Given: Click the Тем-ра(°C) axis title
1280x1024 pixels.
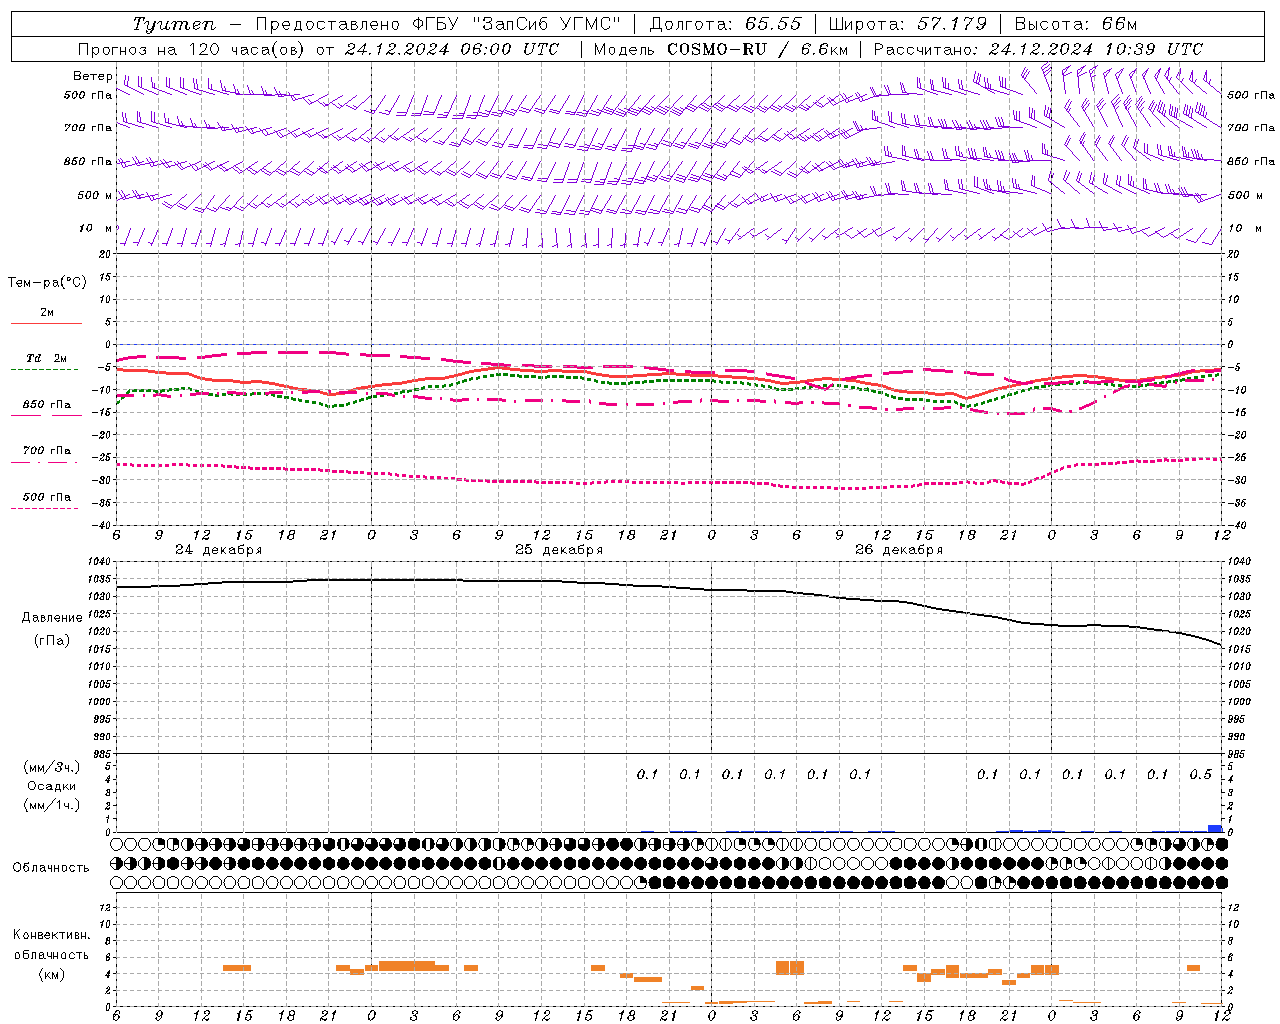Looking at the screenshot, I should coord(47,283).
